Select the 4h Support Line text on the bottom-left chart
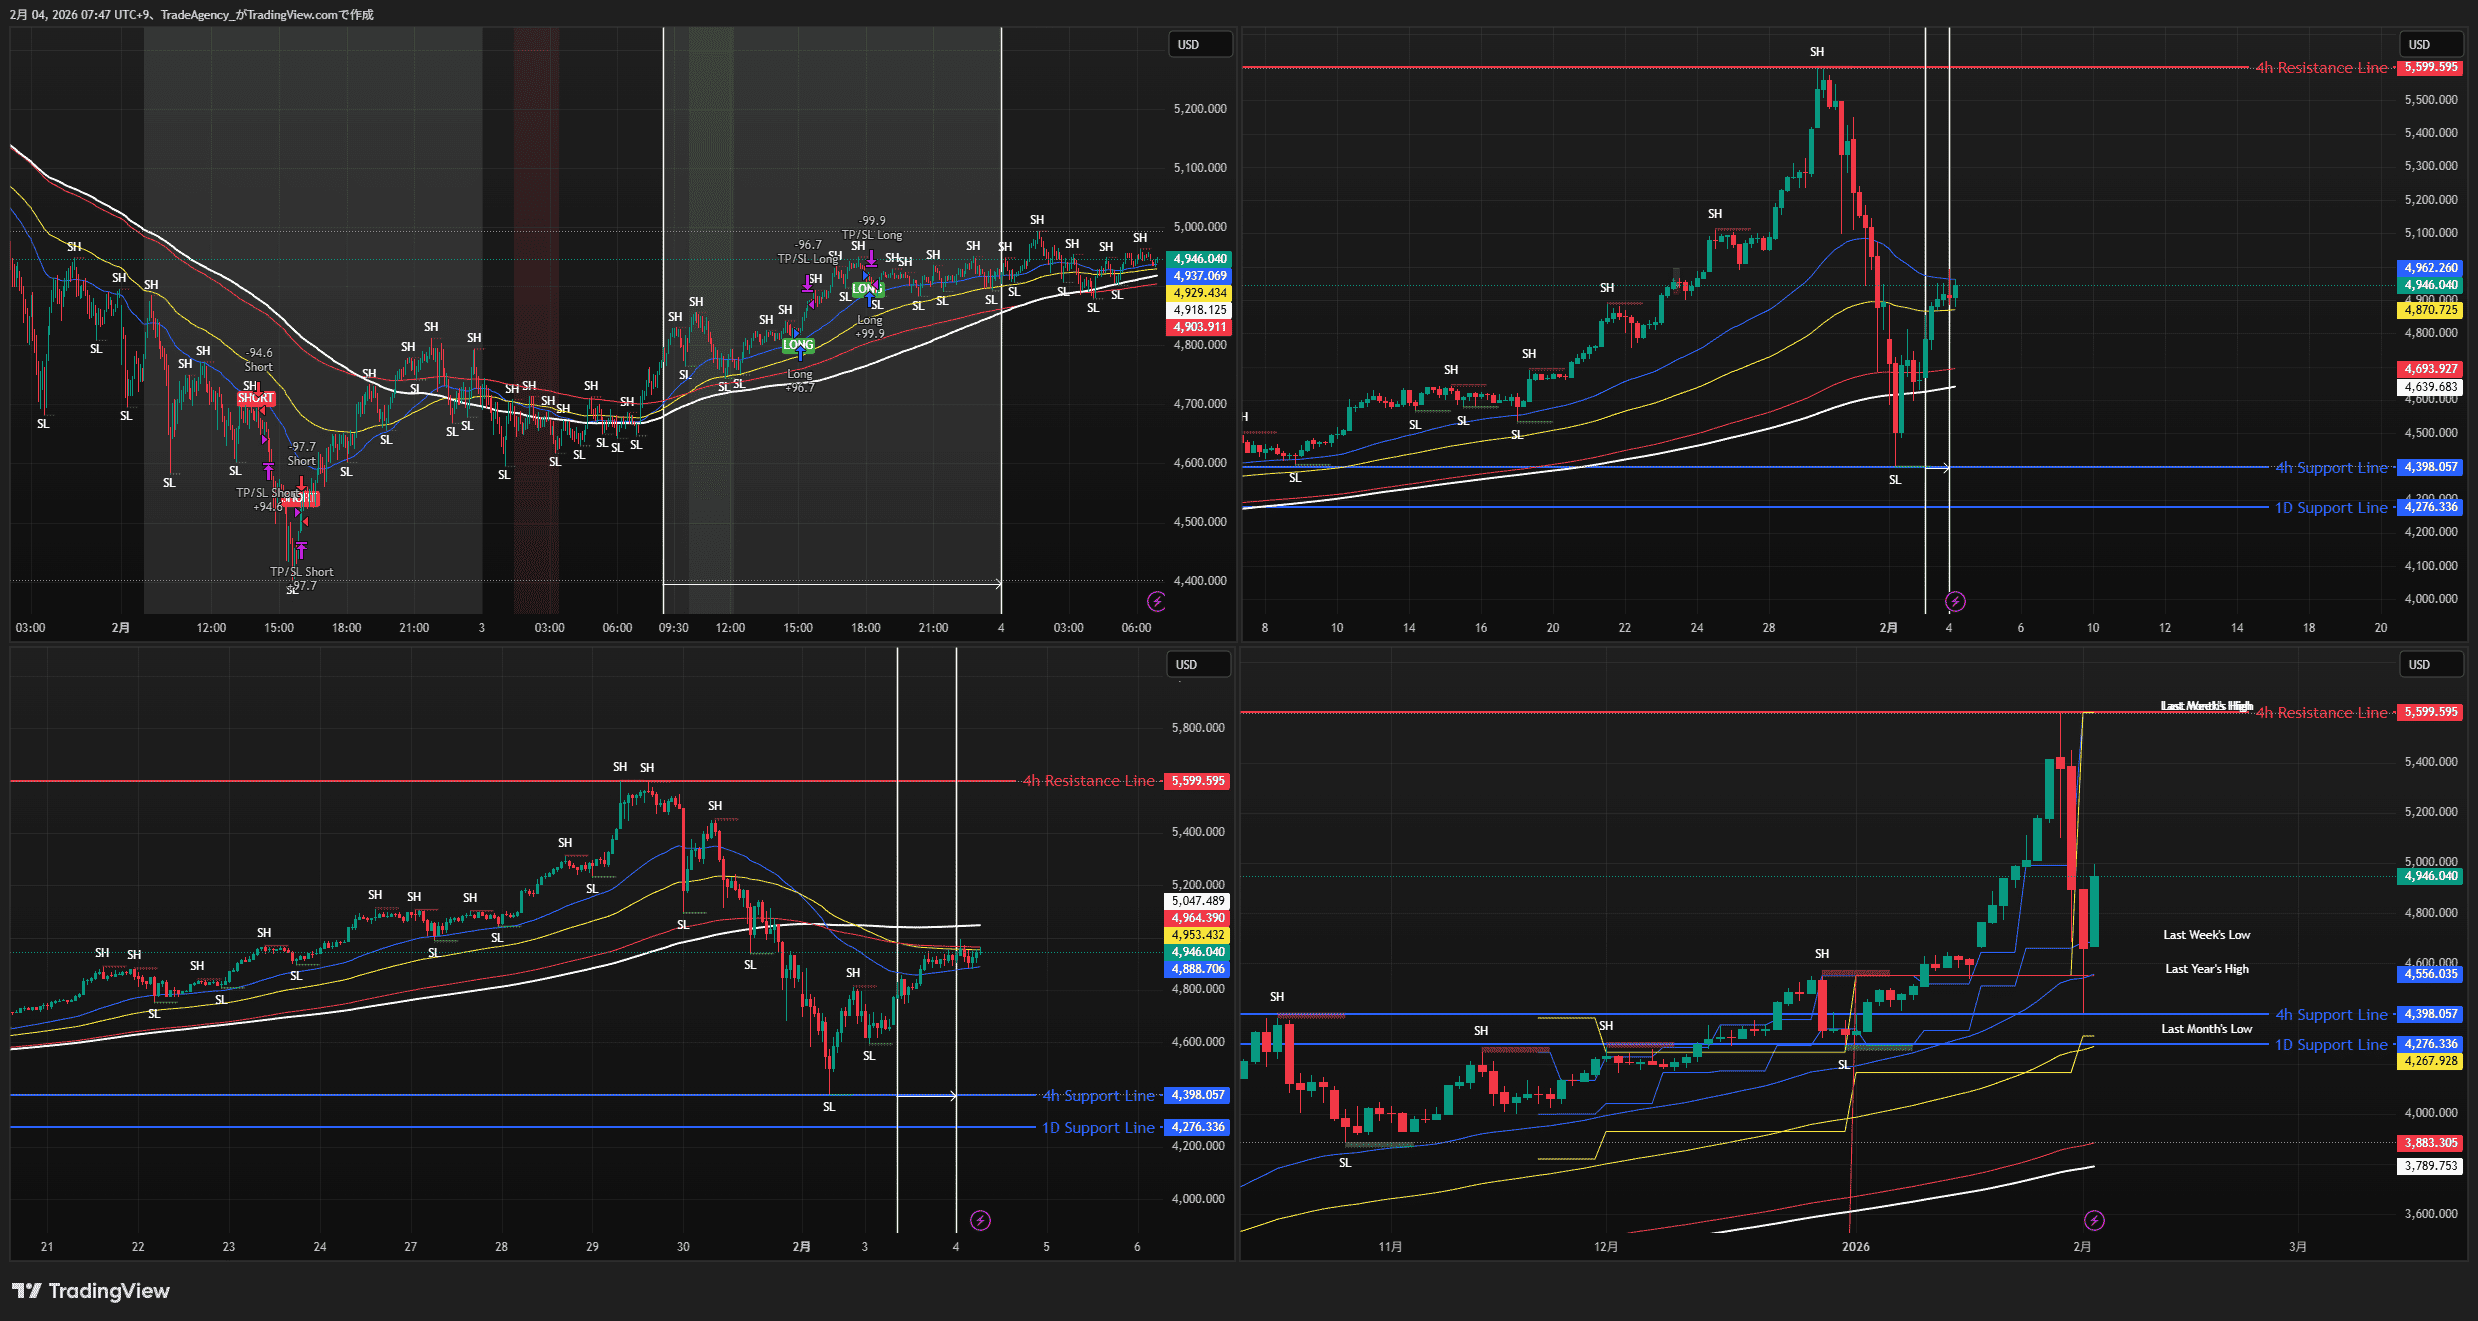 point(1098,1096)
